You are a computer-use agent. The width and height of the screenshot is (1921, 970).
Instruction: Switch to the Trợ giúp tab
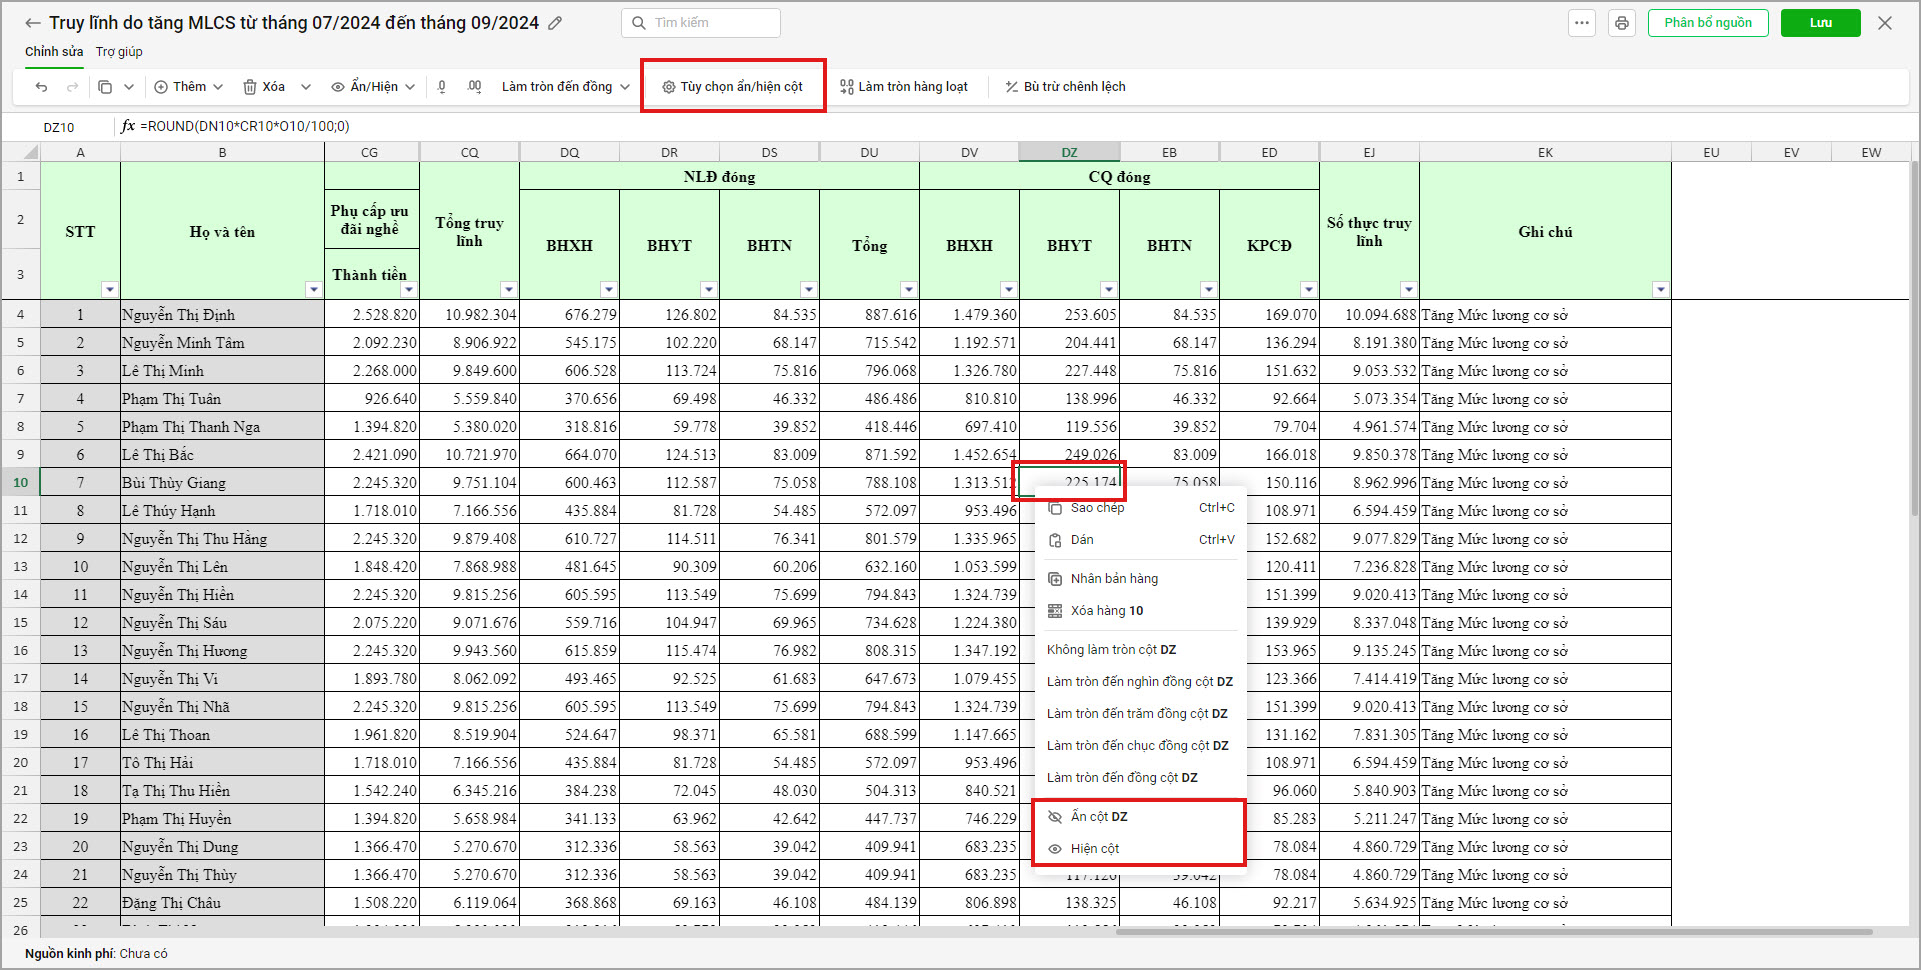point(119,52)
